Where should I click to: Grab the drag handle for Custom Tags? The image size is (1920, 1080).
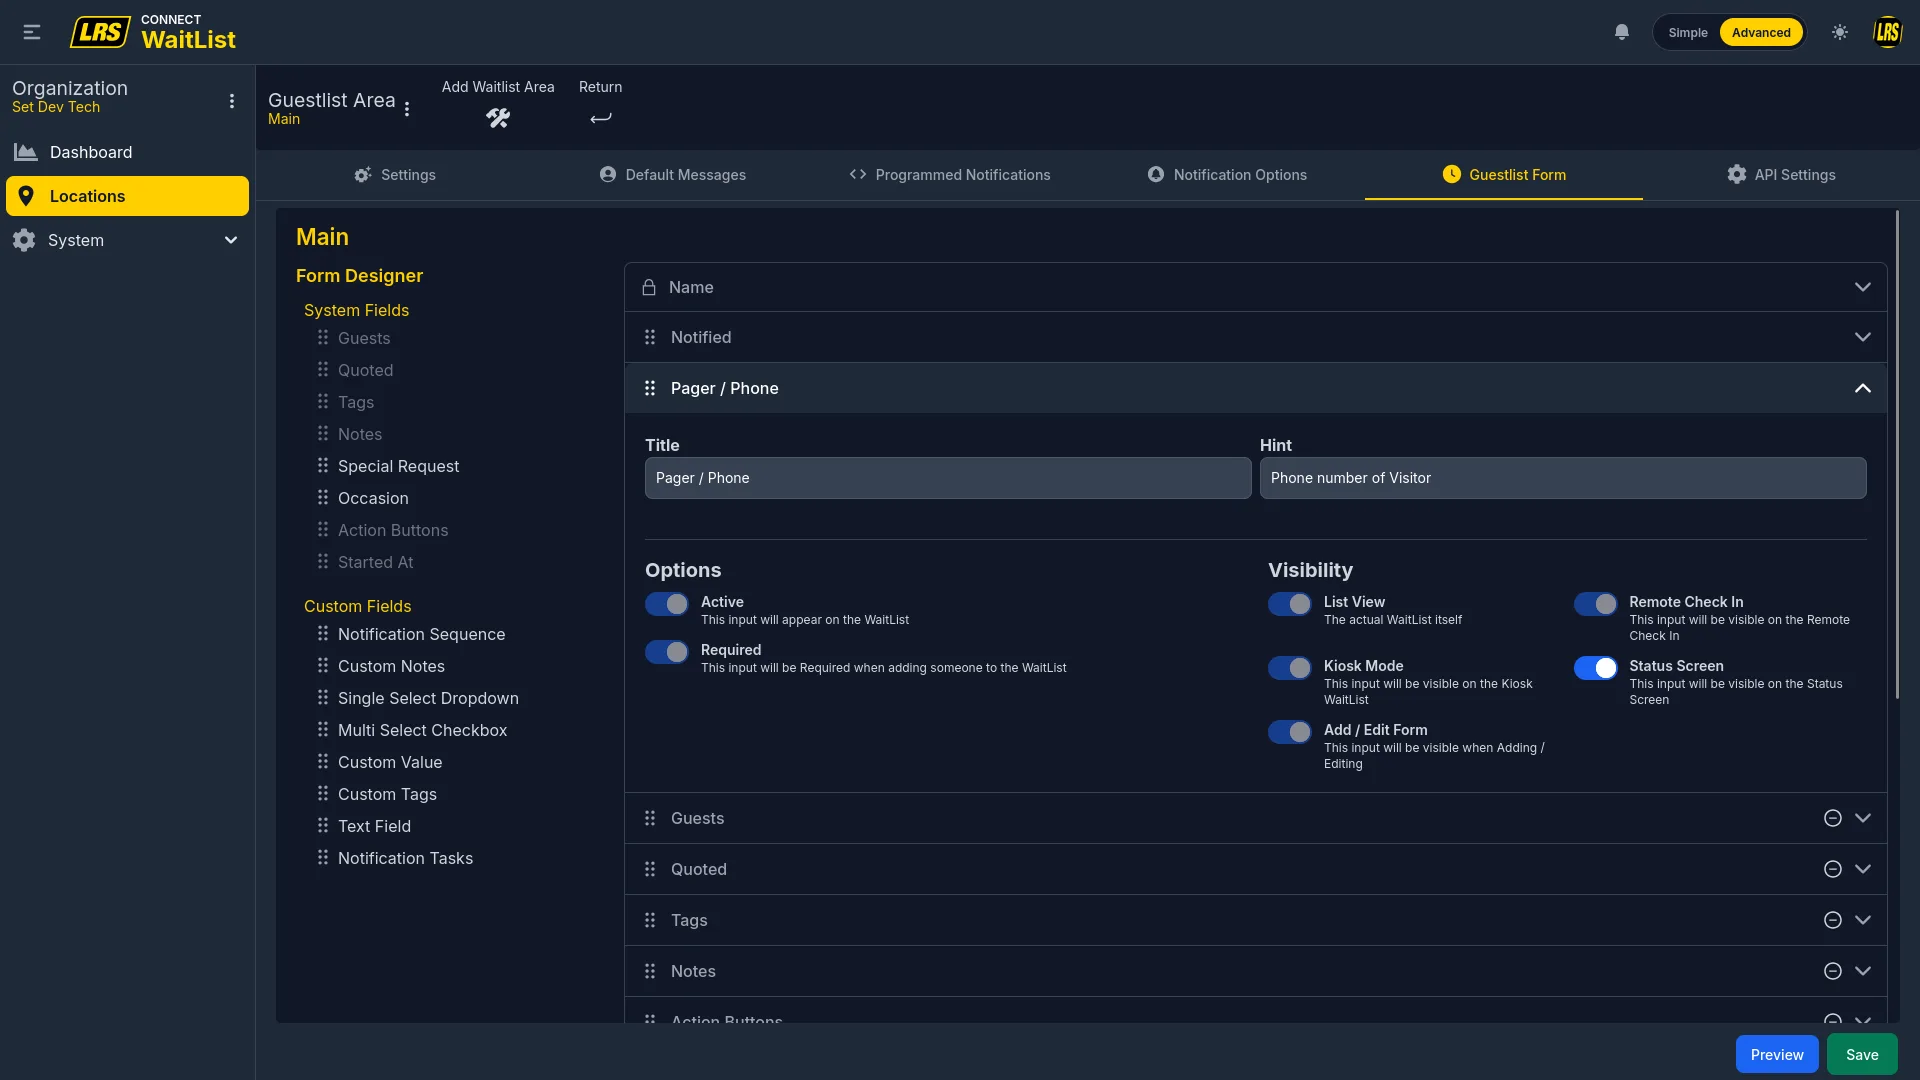[x=323, y=793]
